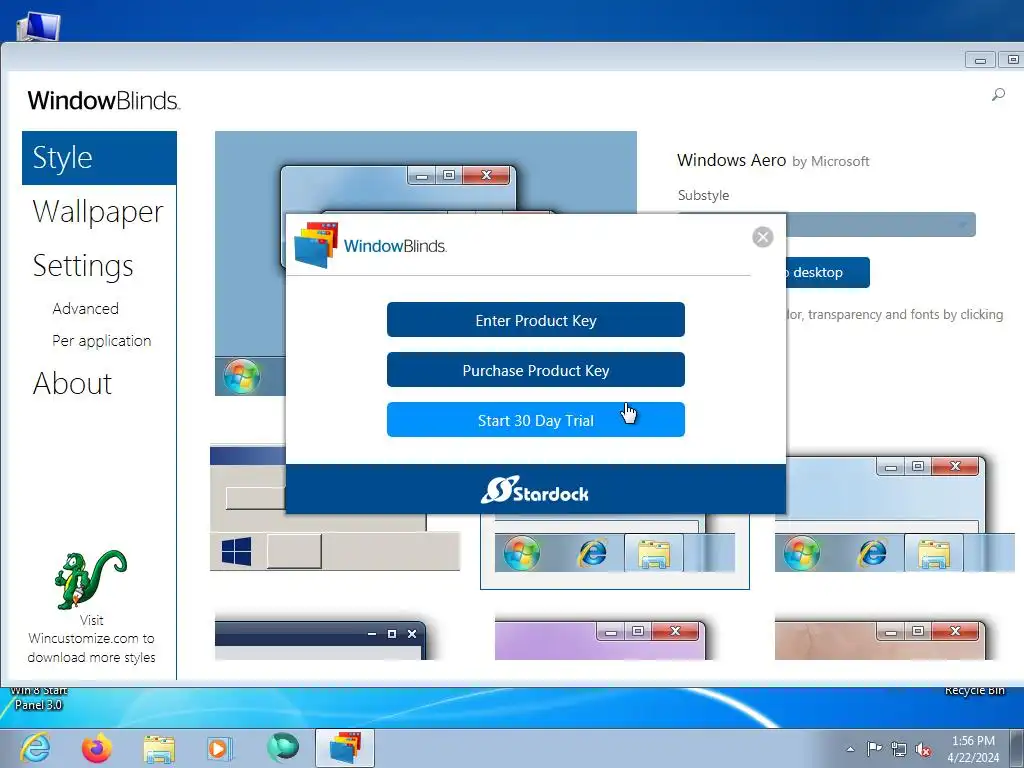The image size is (1024, 768).
Task: Click the Computer desktop icon
Action: coord(39,27)
